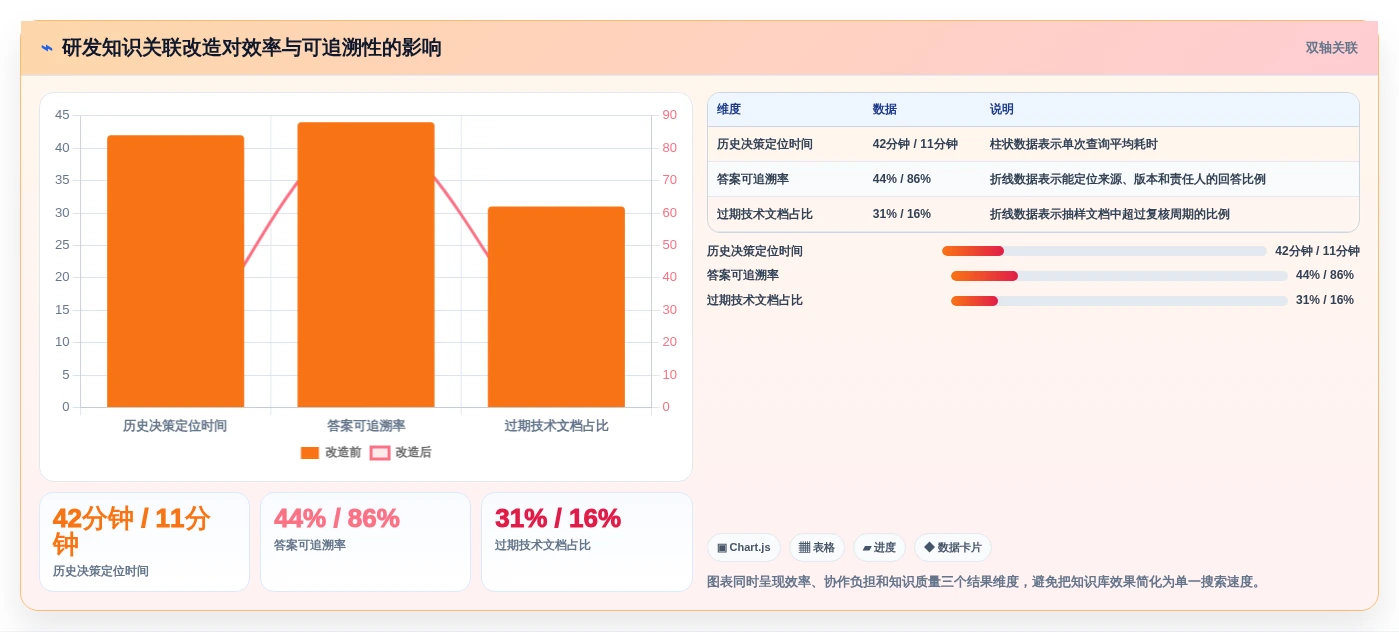Toggle the 改造前 legend entry
This screenshot has width=1399, height=632.
pyautogui.click(x=331, y=452)
